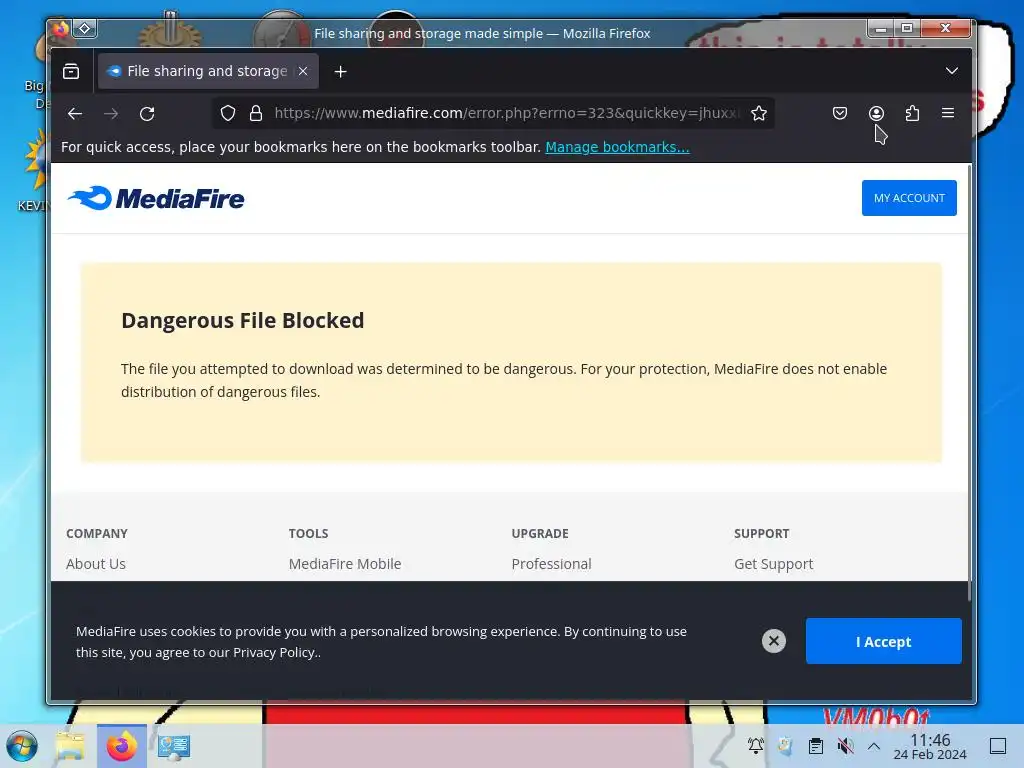Click the I Accept cookies button
Screen dimensions: 1024x768
pos(884,641)
